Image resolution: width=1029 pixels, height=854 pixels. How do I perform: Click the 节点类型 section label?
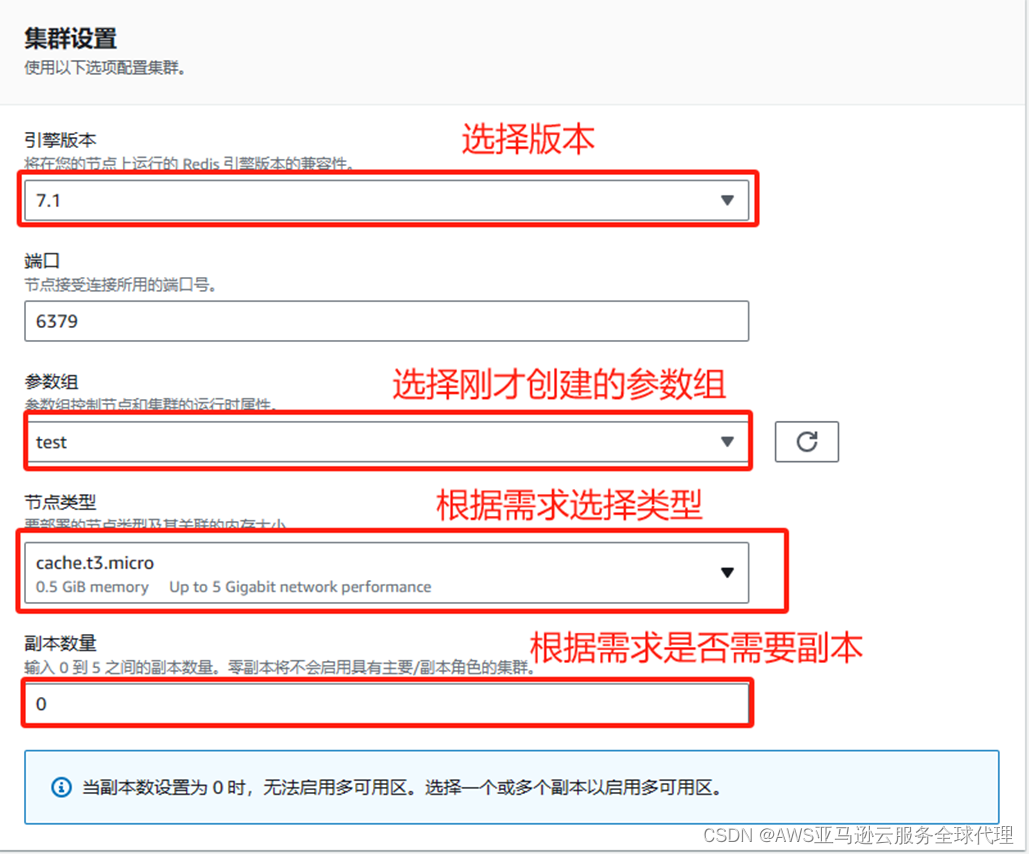point(60,502)
